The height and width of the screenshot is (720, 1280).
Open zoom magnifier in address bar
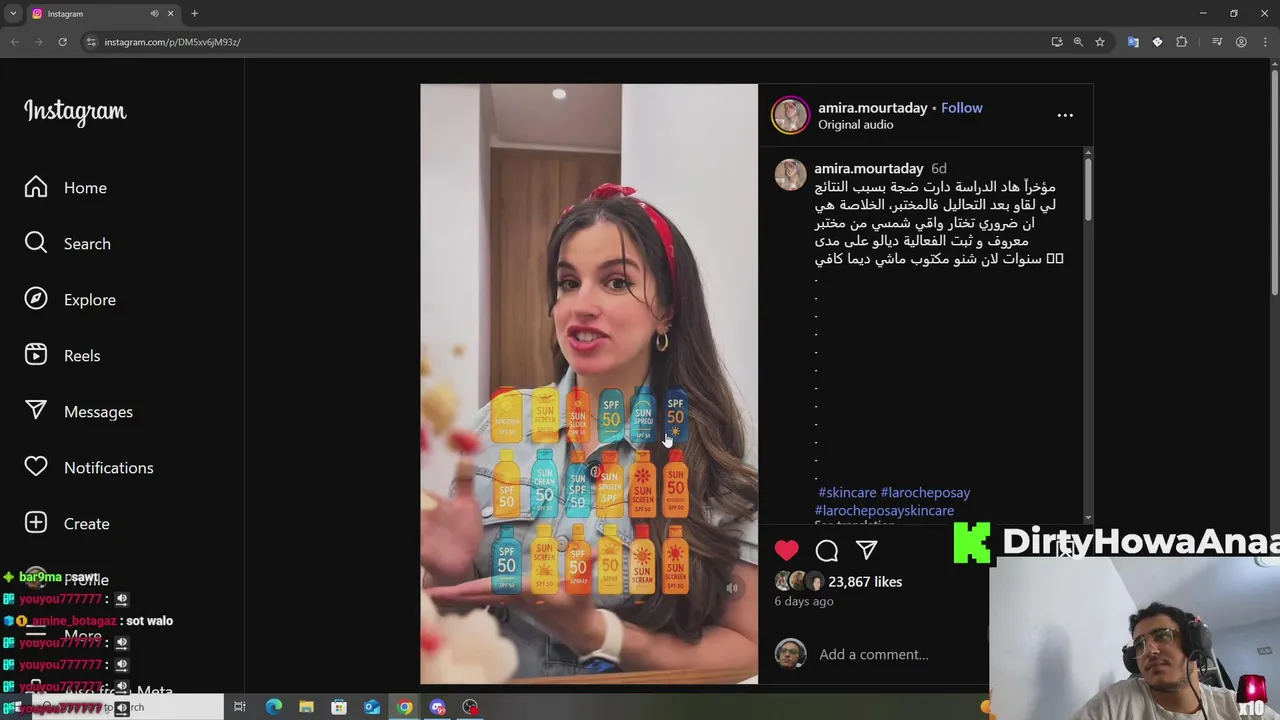1078,42
